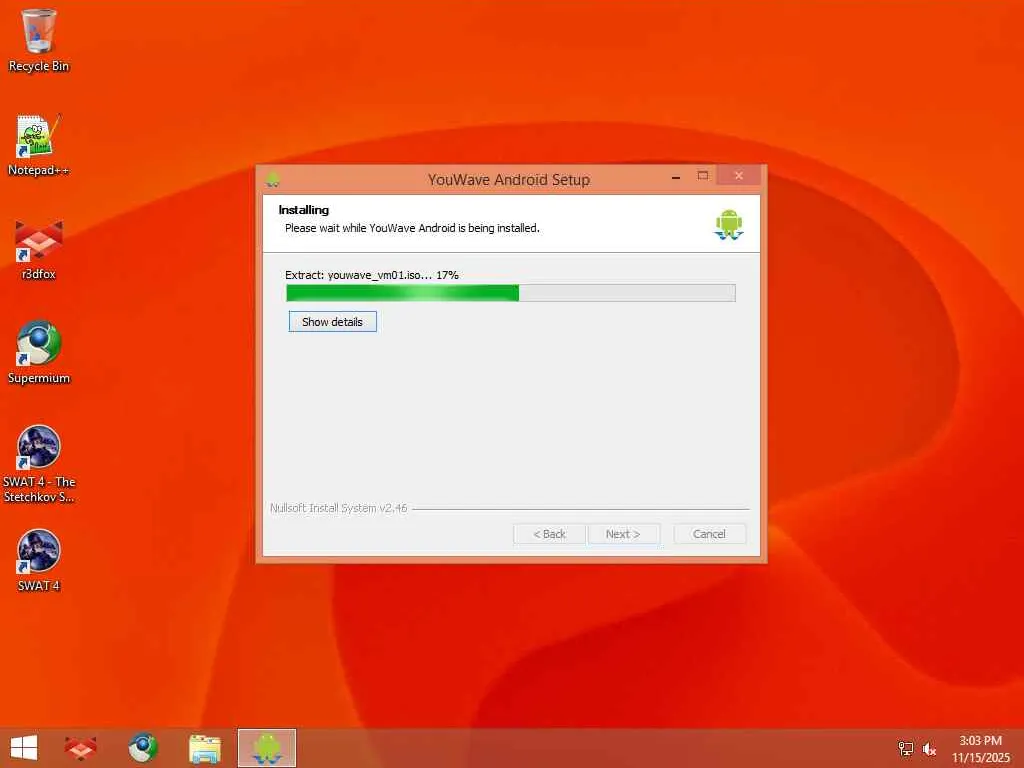Launch Supermium from the taskbar

tap(142, 748)
